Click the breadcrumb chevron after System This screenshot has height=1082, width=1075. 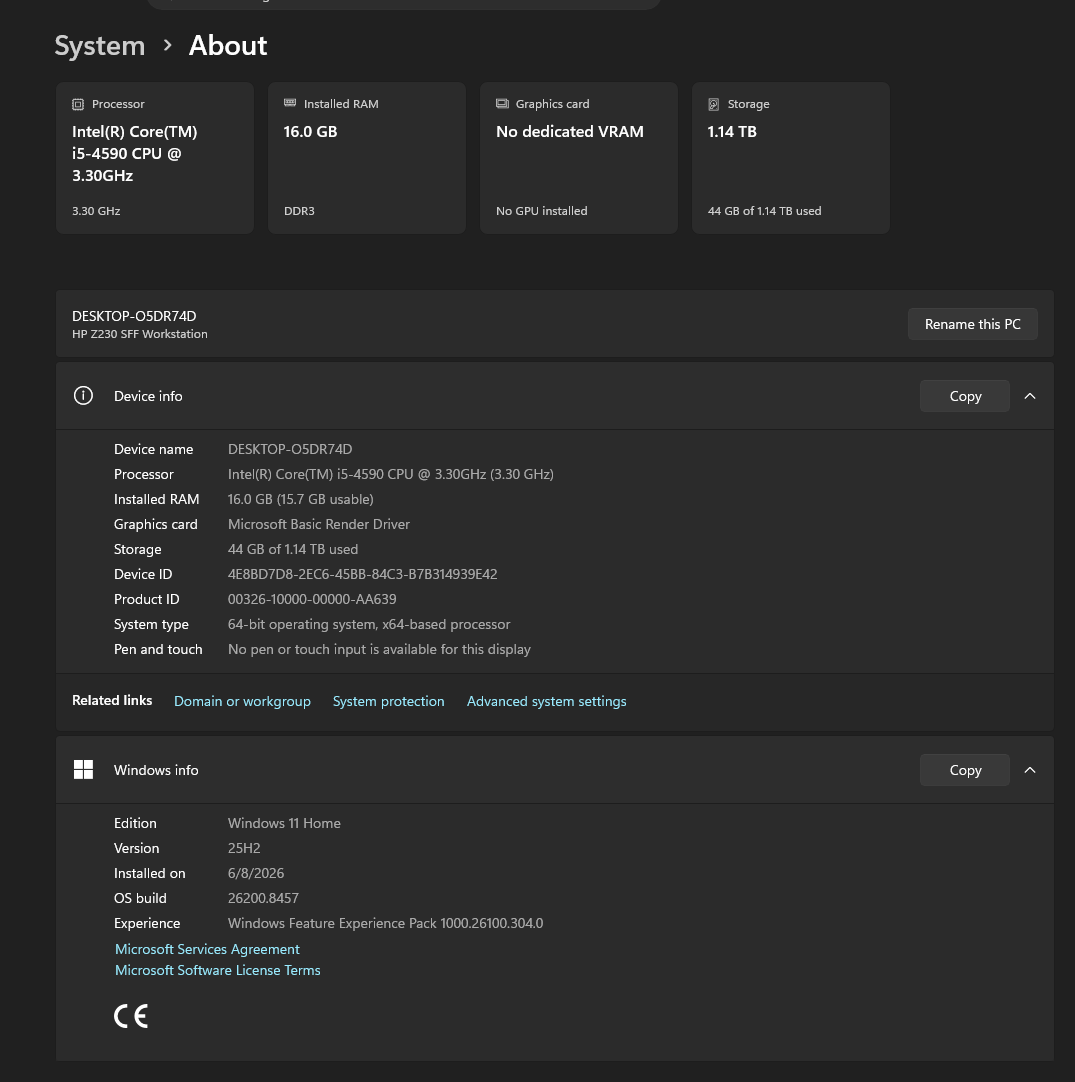click(167, 46)
